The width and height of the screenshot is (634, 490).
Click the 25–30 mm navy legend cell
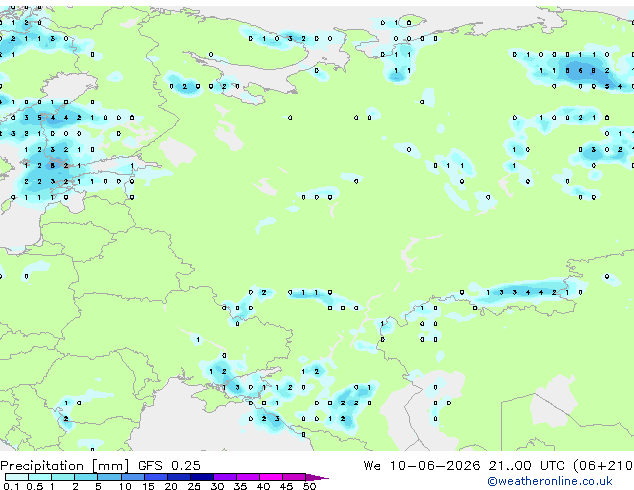pos(202,477)
